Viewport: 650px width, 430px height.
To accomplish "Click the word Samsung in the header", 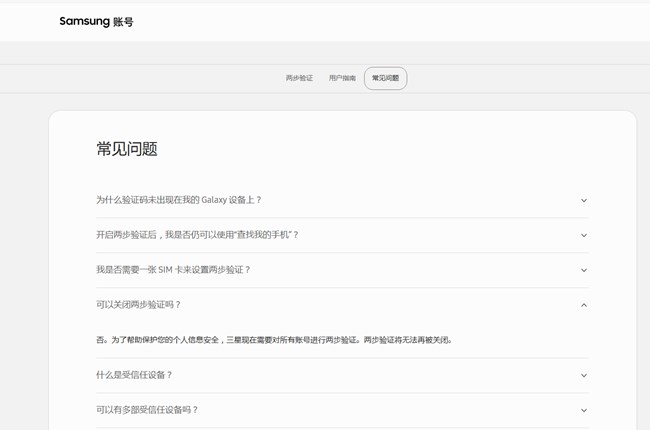I will (84, 21).
